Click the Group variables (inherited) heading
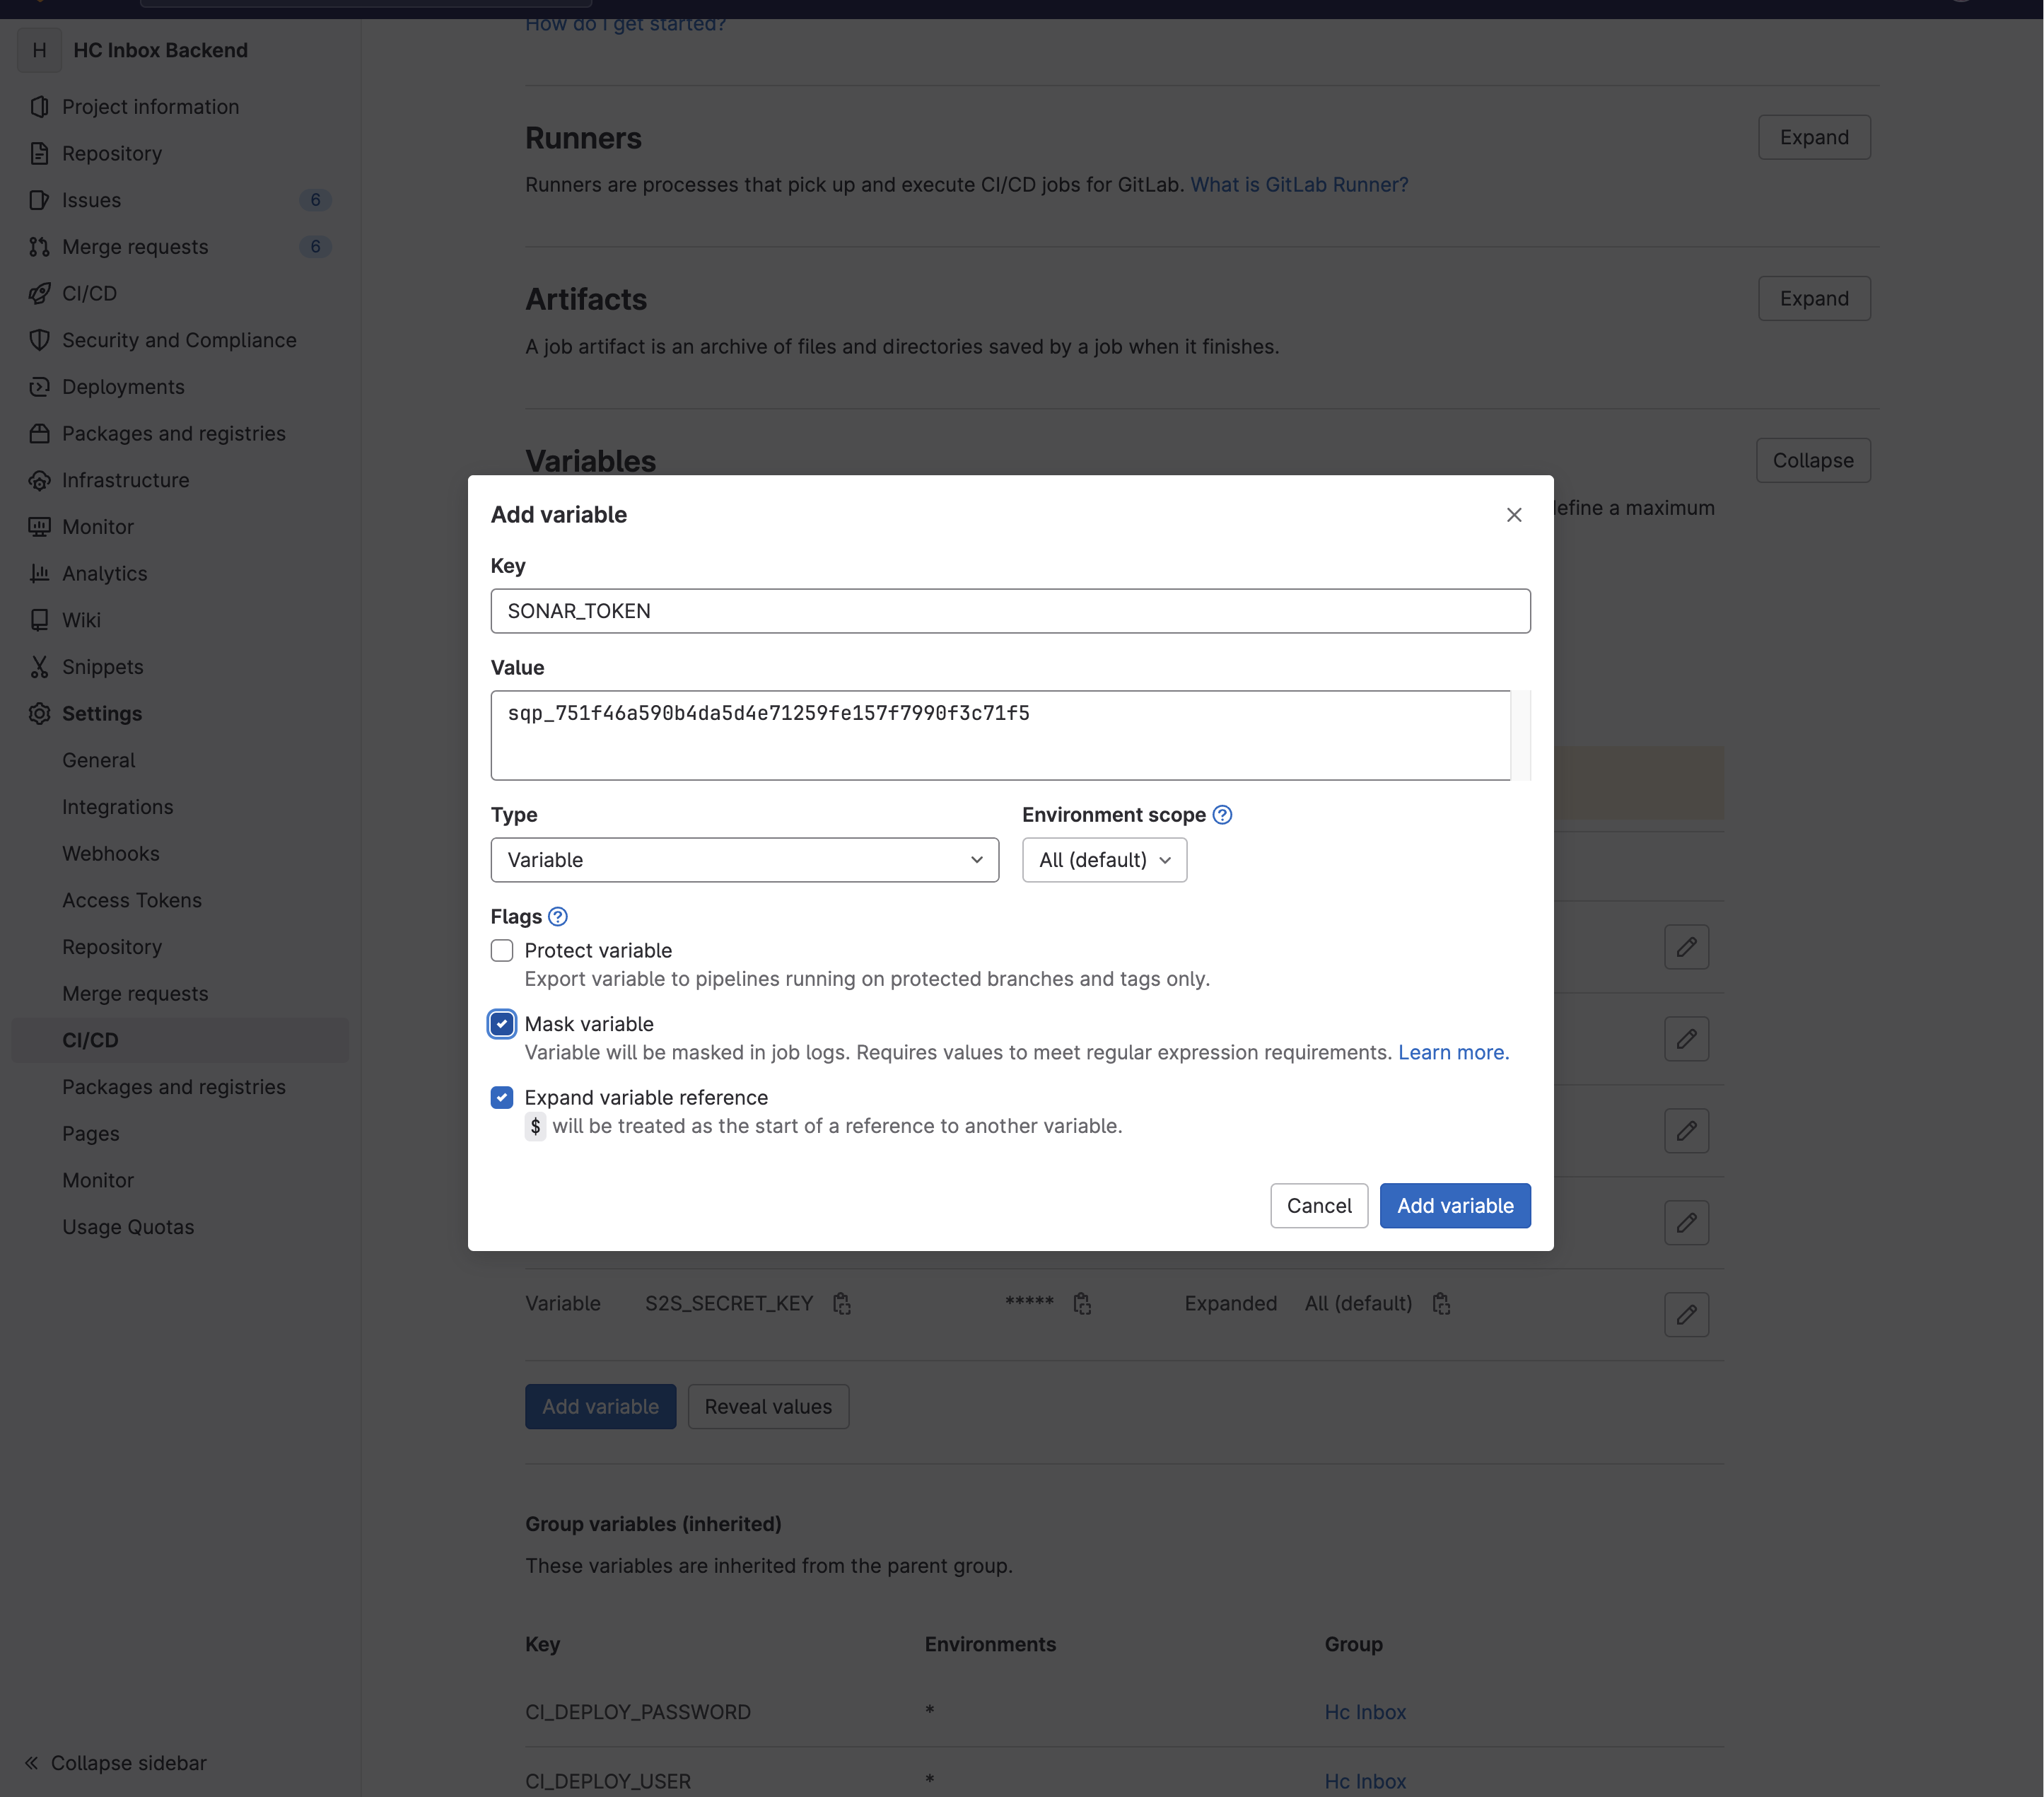 click(x=653, y=1524)
